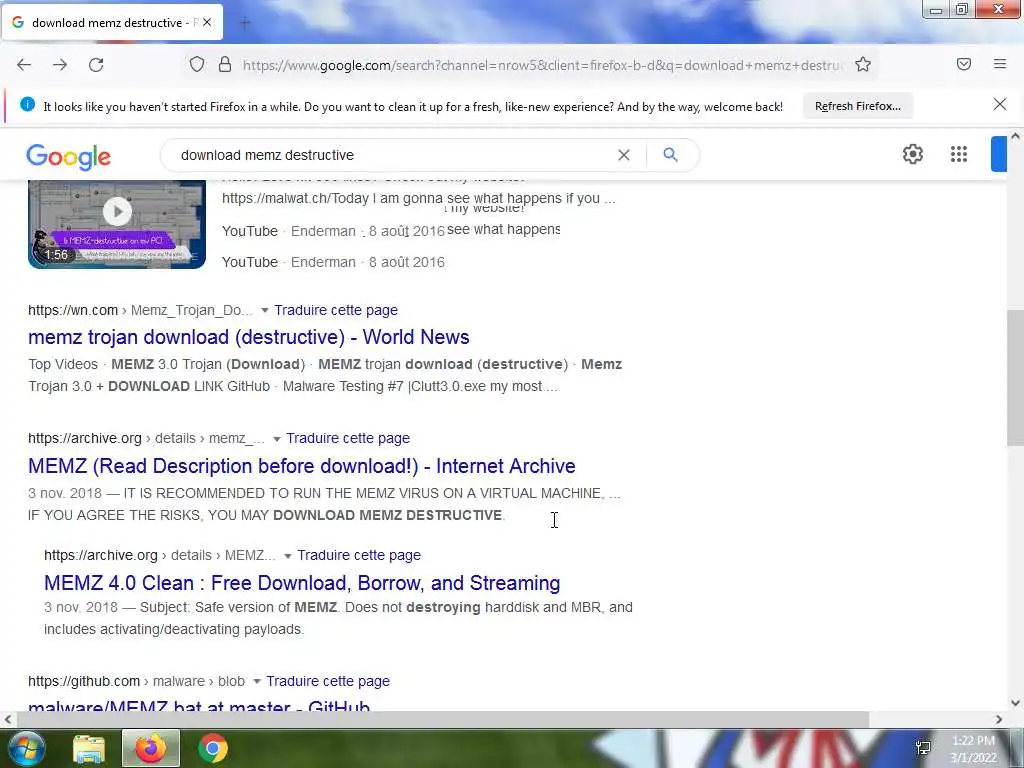Click the network tray icon
Viewport: 1024px width, 768px height.
tap(923, 748)
